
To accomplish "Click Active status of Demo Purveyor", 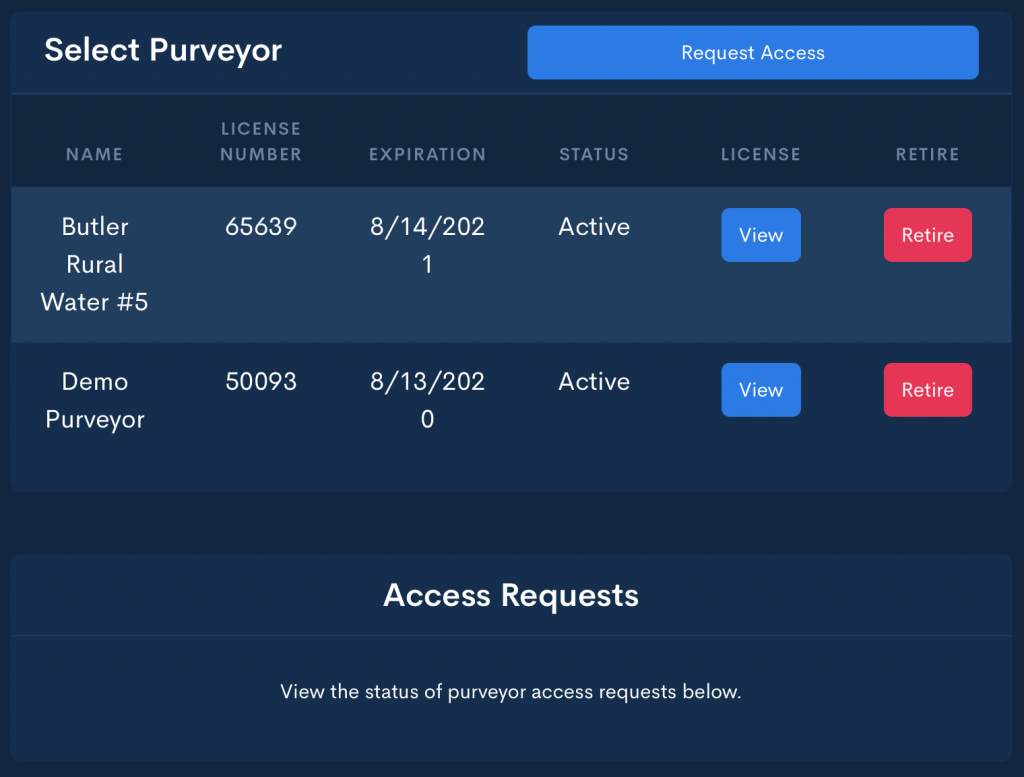I will click(594, 382).
